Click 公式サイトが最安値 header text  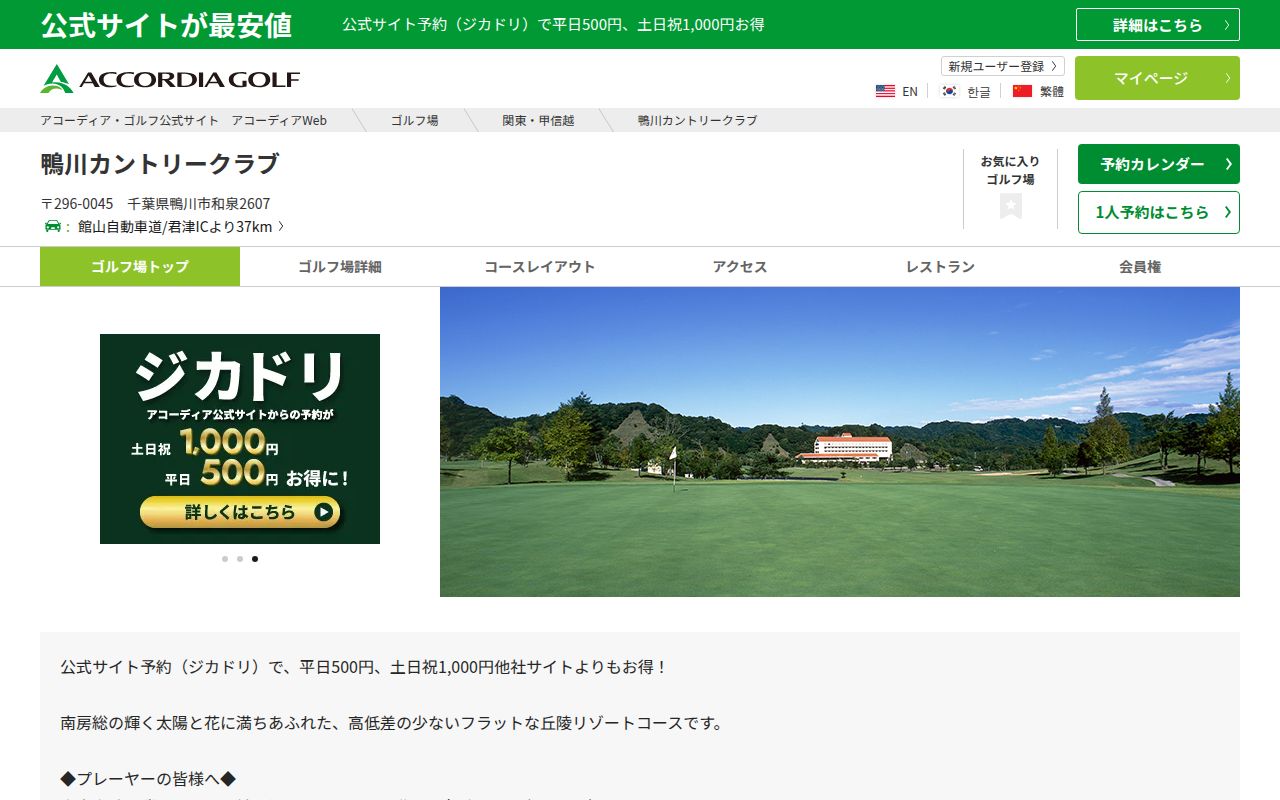pos(166,25)
